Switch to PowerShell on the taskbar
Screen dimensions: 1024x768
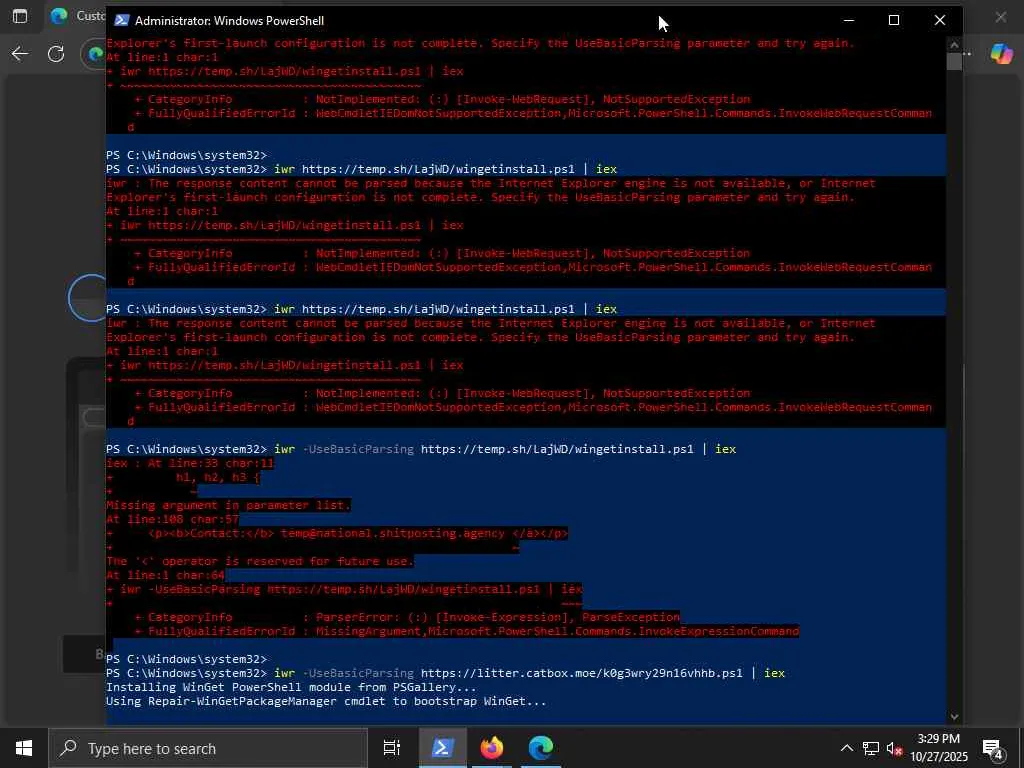coord(442,748)
